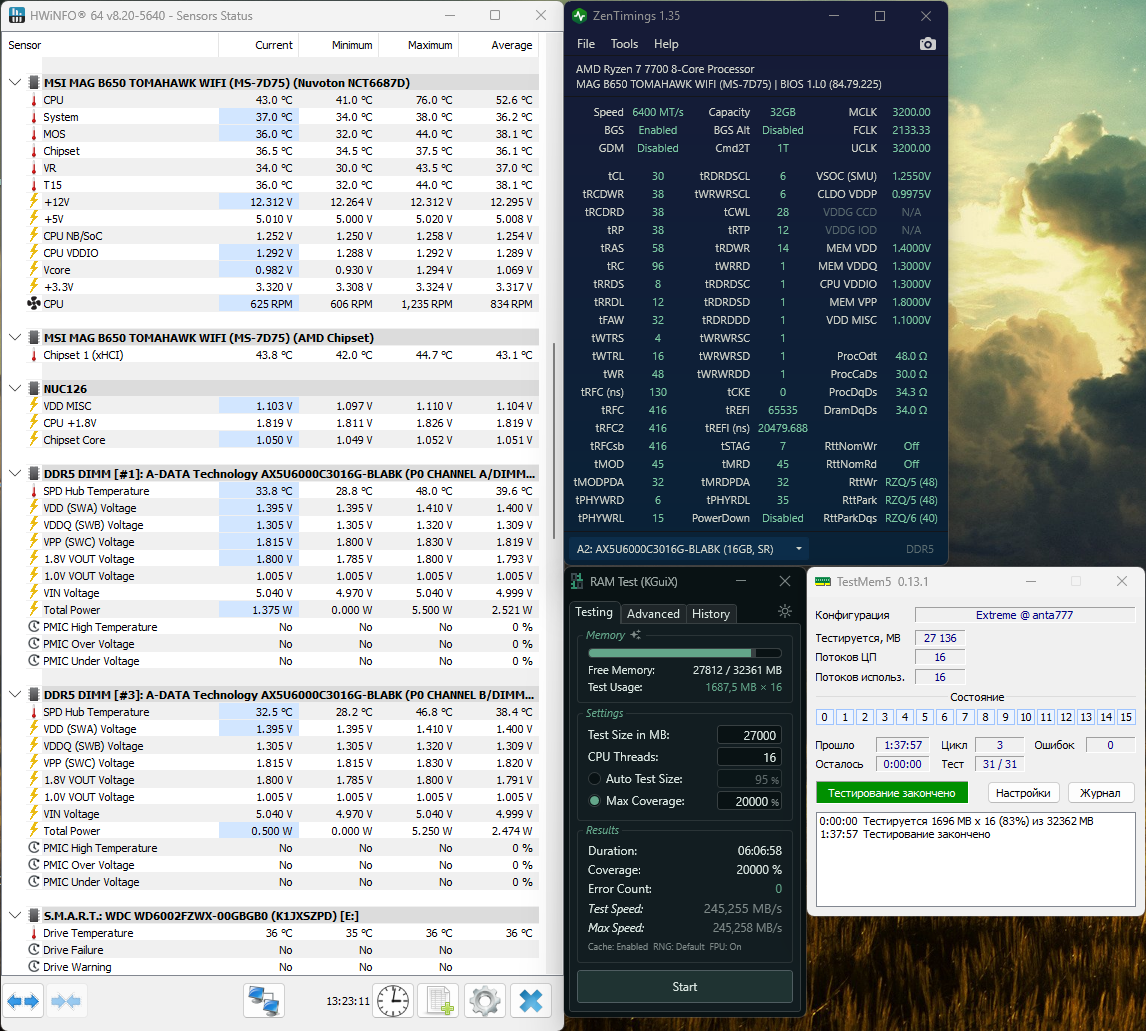Viewport: 1146px width, 1031px height.
Task: Open HWiNFO network remote monitors icon
Action: point(264,1001)
